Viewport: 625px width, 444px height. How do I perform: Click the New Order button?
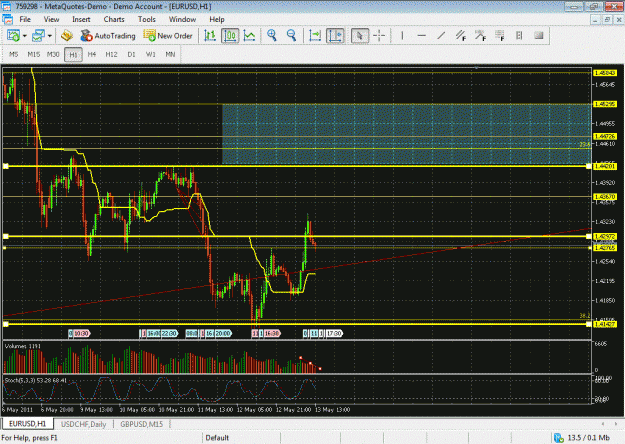coord(168,36)
